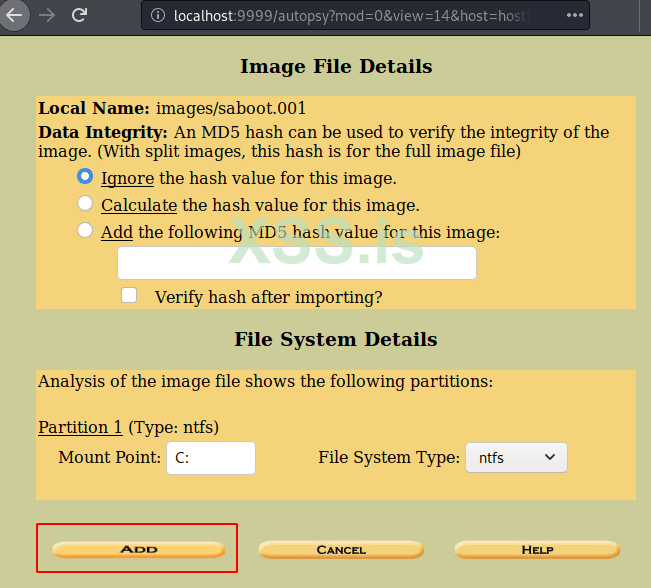Select Calculate the hash value radio button
This screenshot has height=588, width=651.
click(85, 203)
